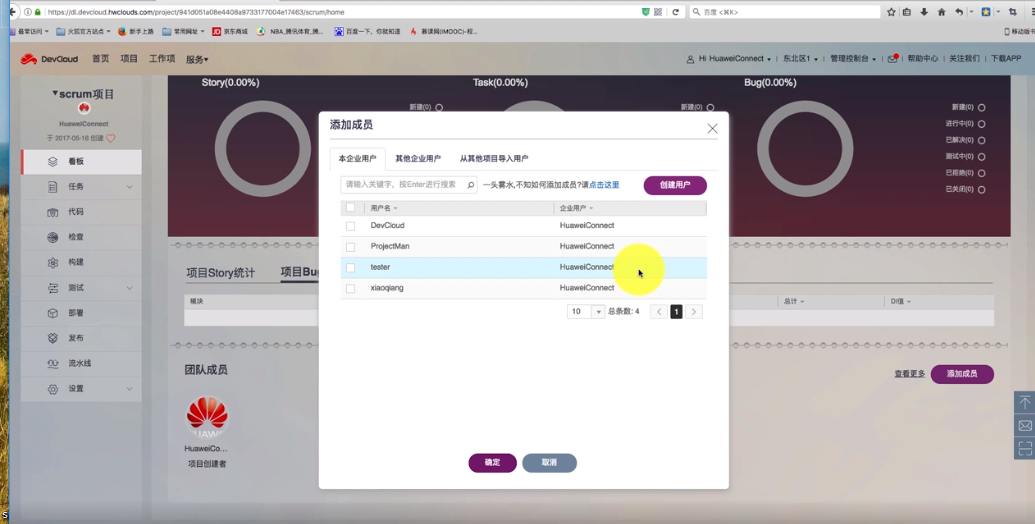Screen dimensions: 1035x524
Task: Click the browser URL address field
Action: coord(340,12)
